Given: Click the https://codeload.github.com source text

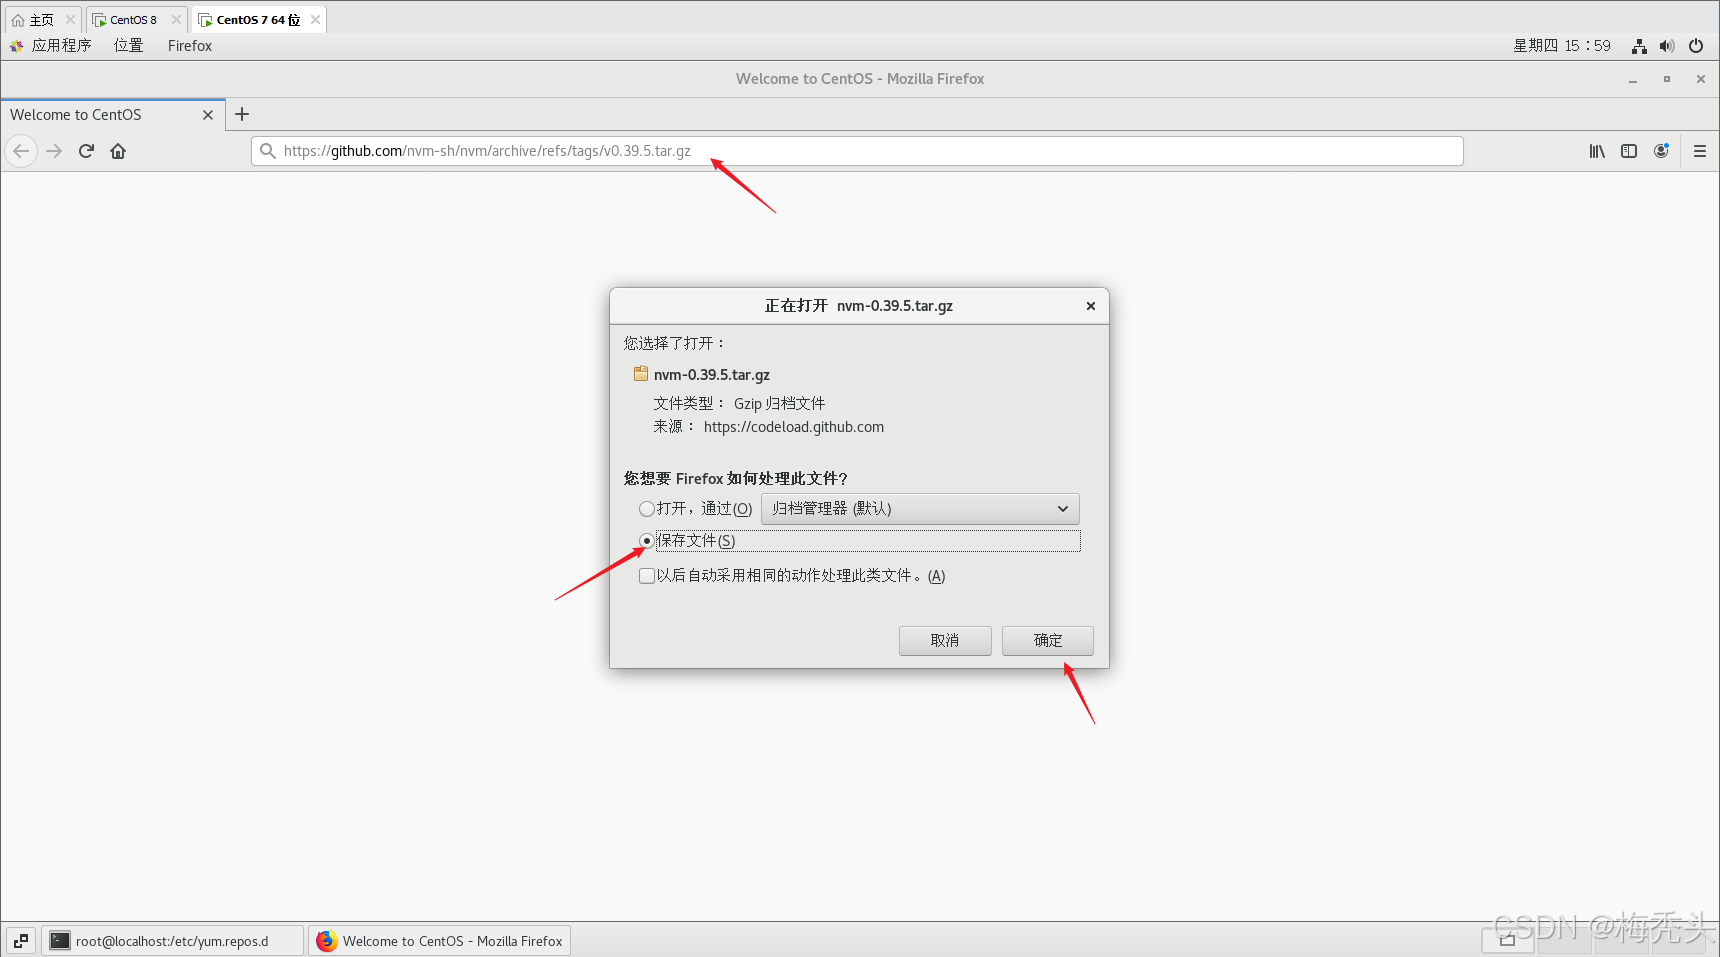Looking at the screenshot, I should pyautogui.click(x=794, y=427).
